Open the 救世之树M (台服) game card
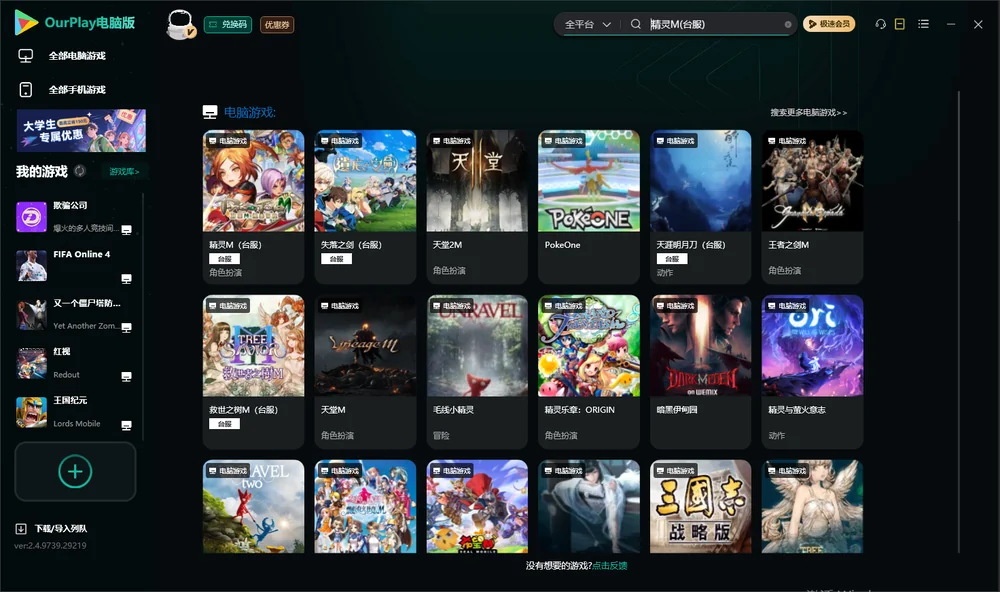Image resolution: width=1000 pixels, height=592 pixels. (x=253, y=372)
